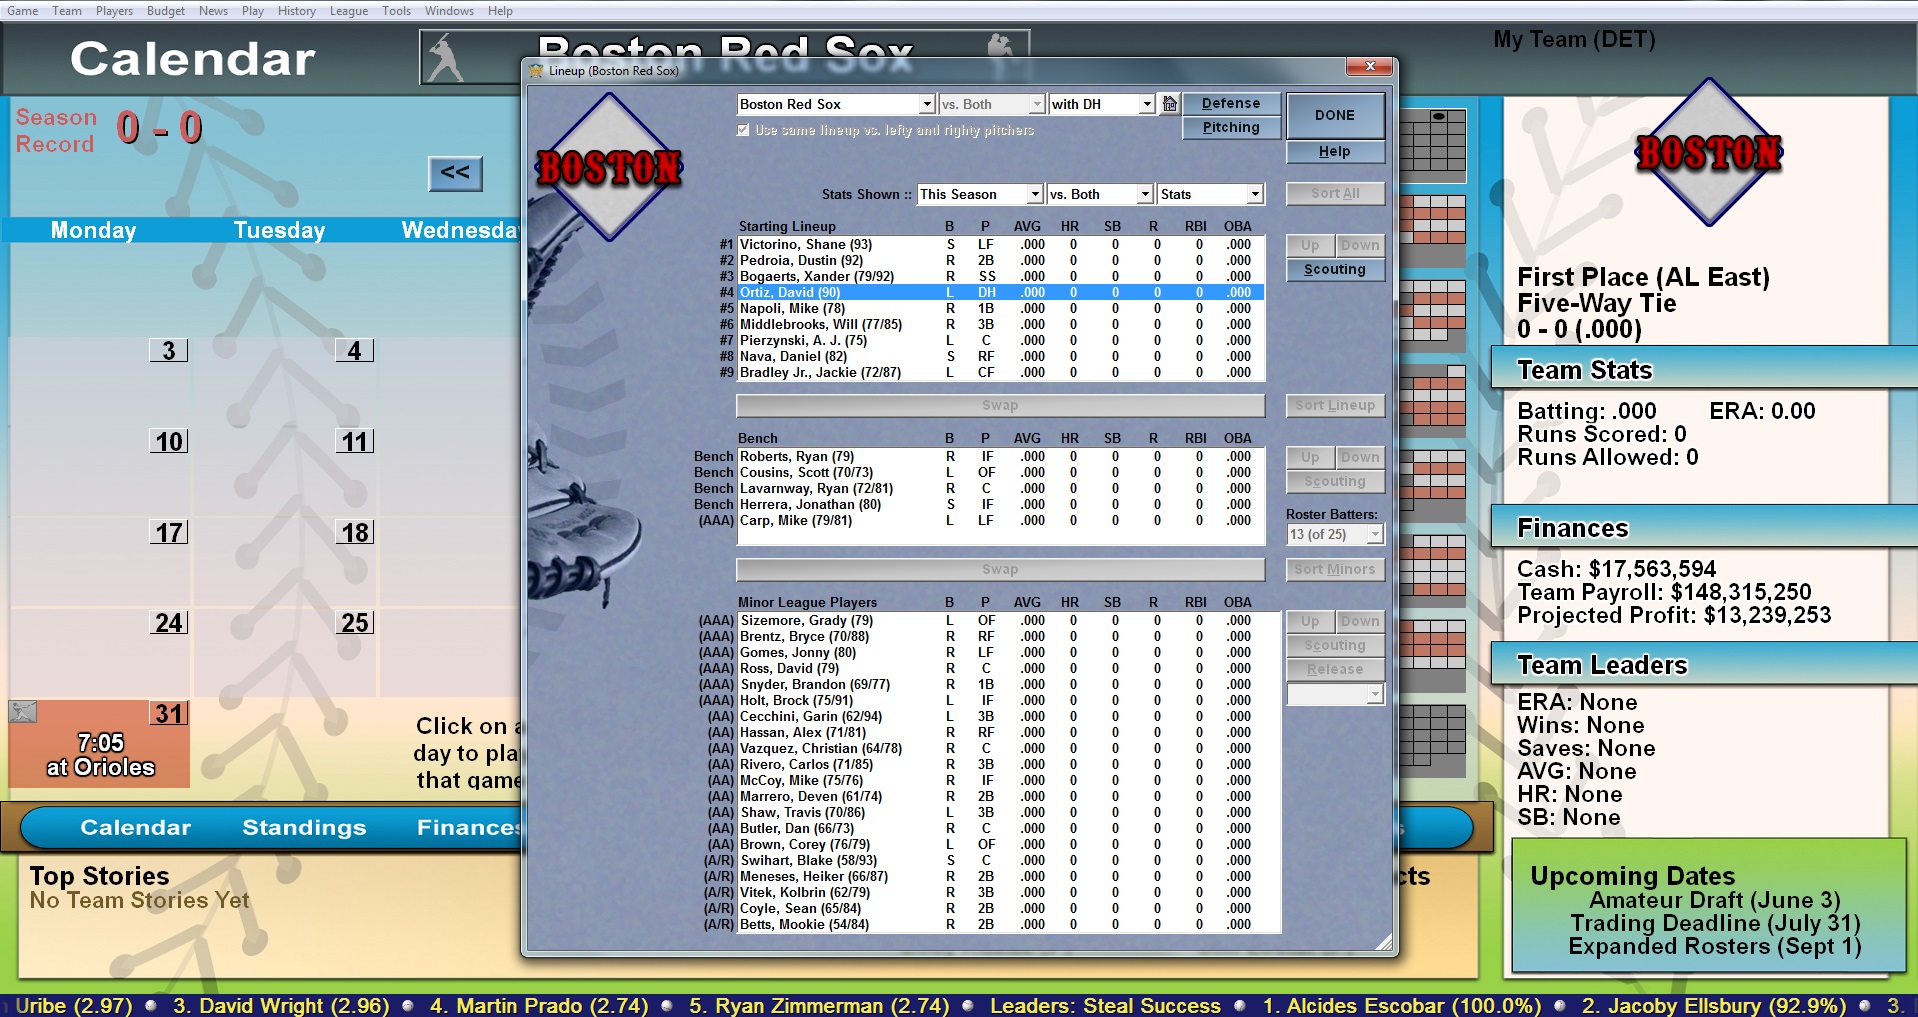Open the envelope mail icon on March 31
This screenshot has width=1918, height=1017.
[x=22, y=712]
